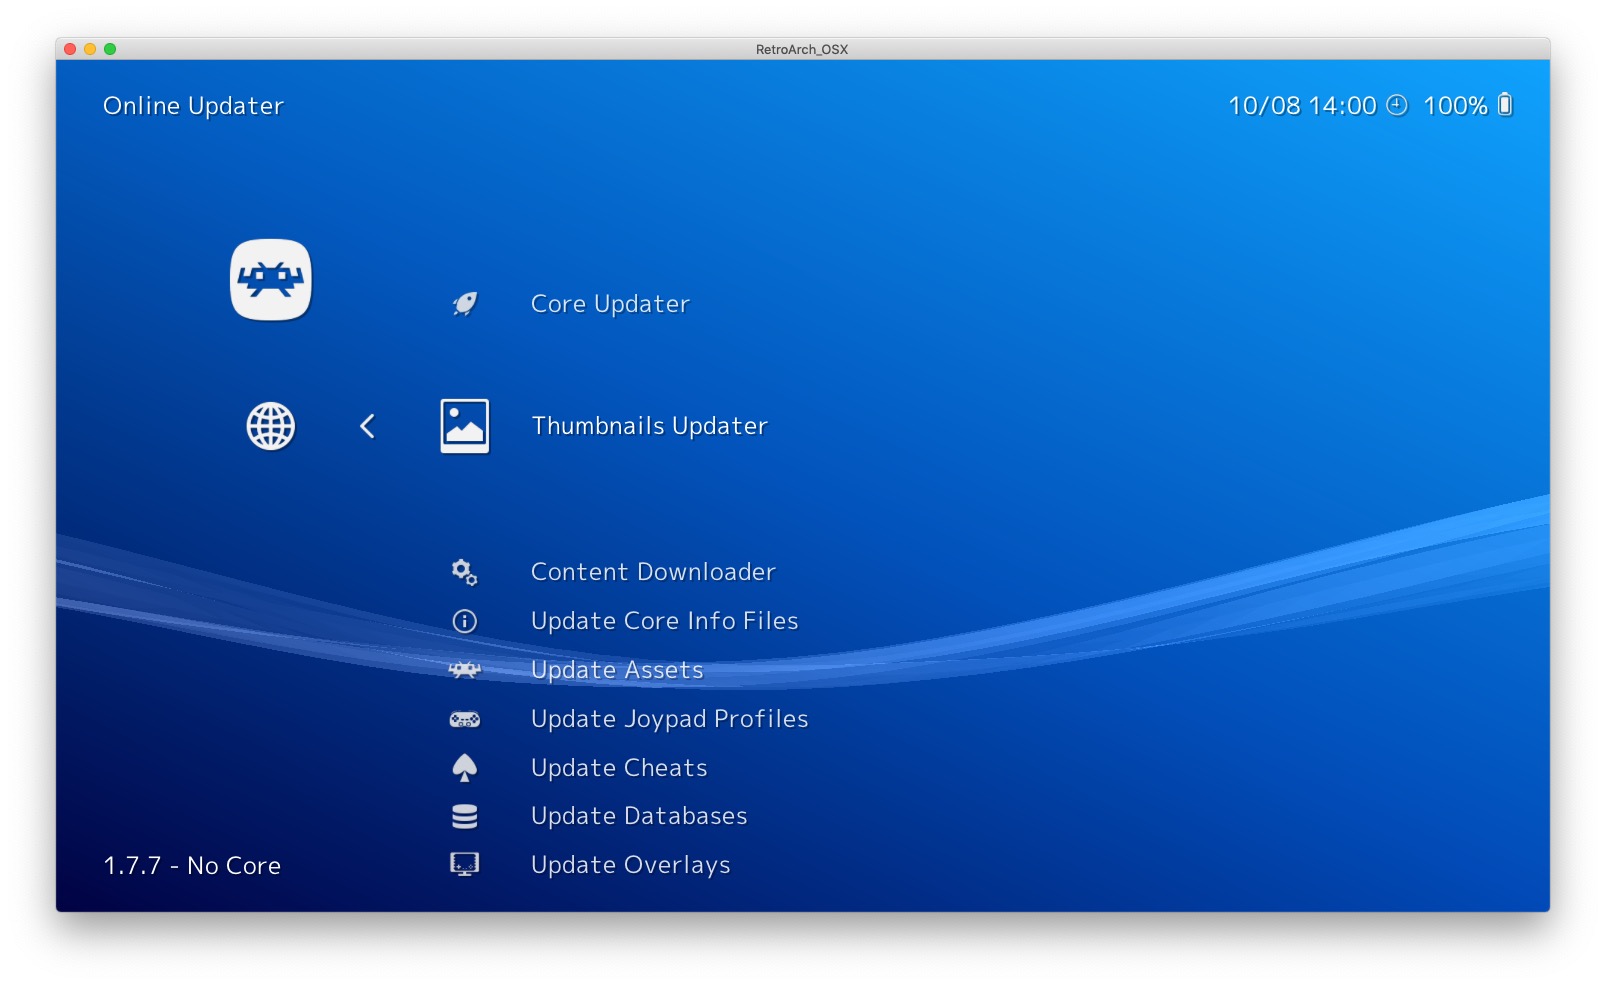
Task: Choose Update Joypad Profiles
Action: point(669,718)
